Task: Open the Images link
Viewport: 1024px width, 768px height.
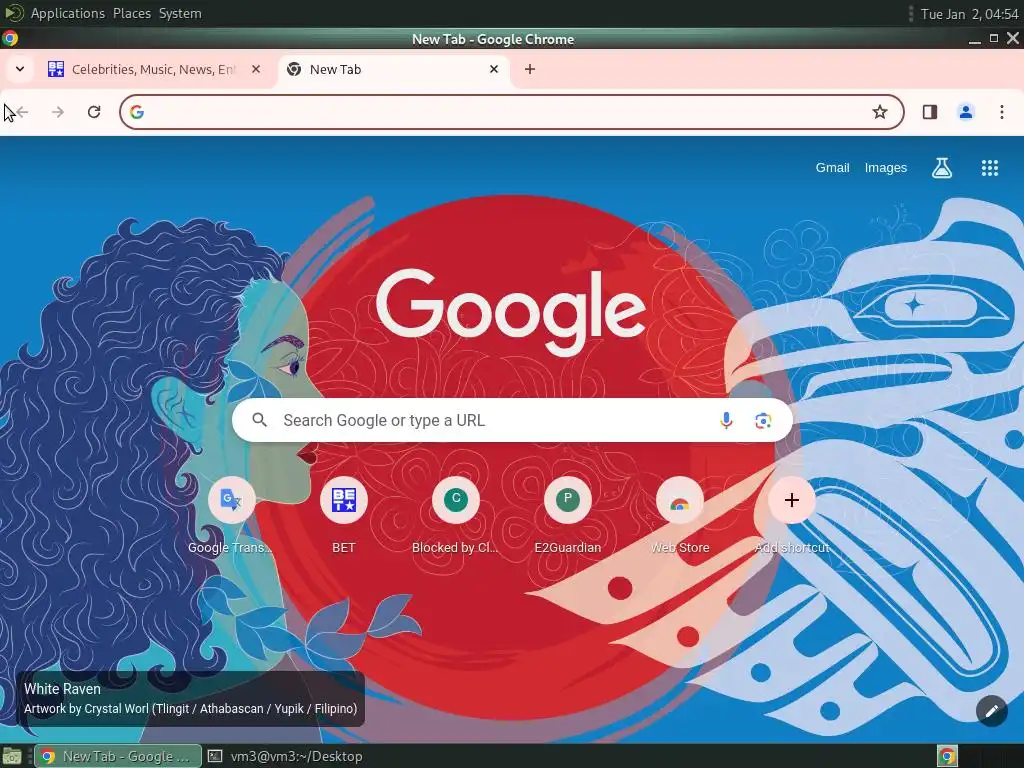Action: (886, 168)
